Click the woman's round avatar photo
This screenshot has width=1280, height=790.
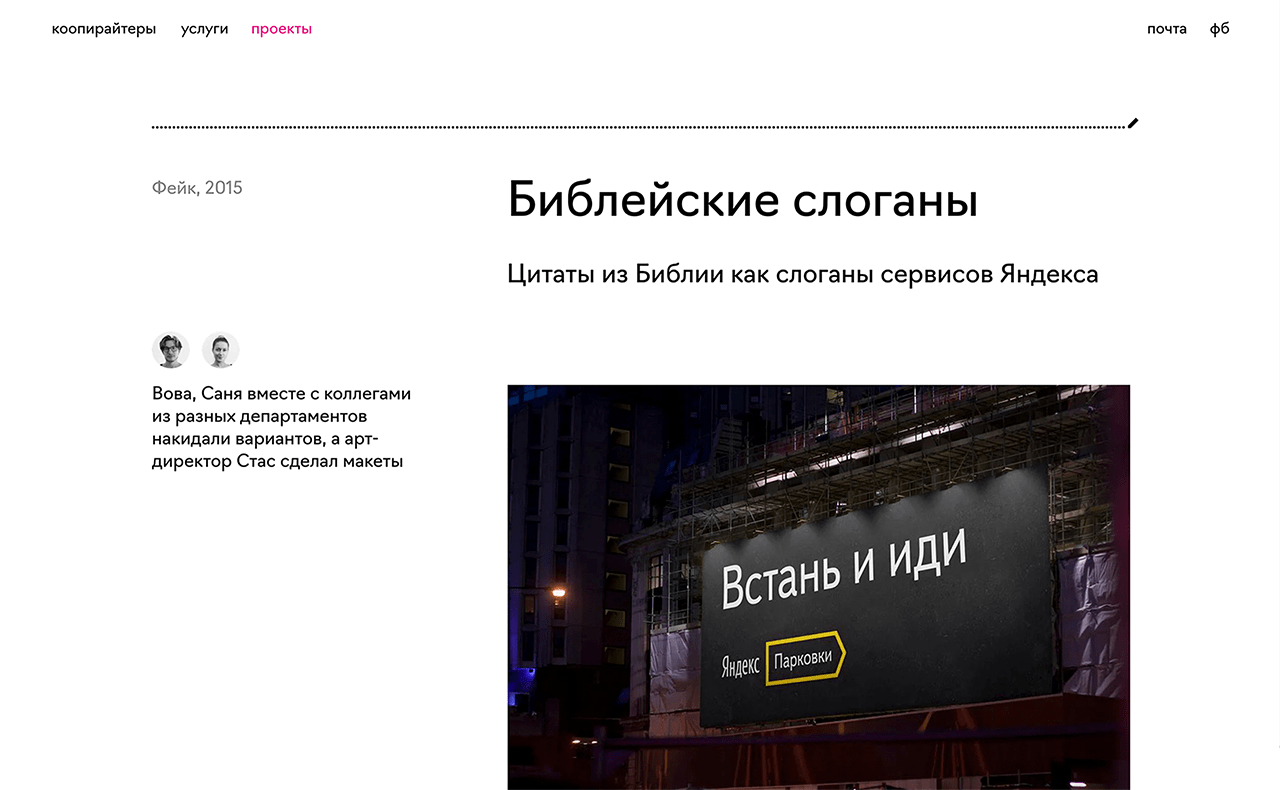pyautogui.click(x=221, y=351)
